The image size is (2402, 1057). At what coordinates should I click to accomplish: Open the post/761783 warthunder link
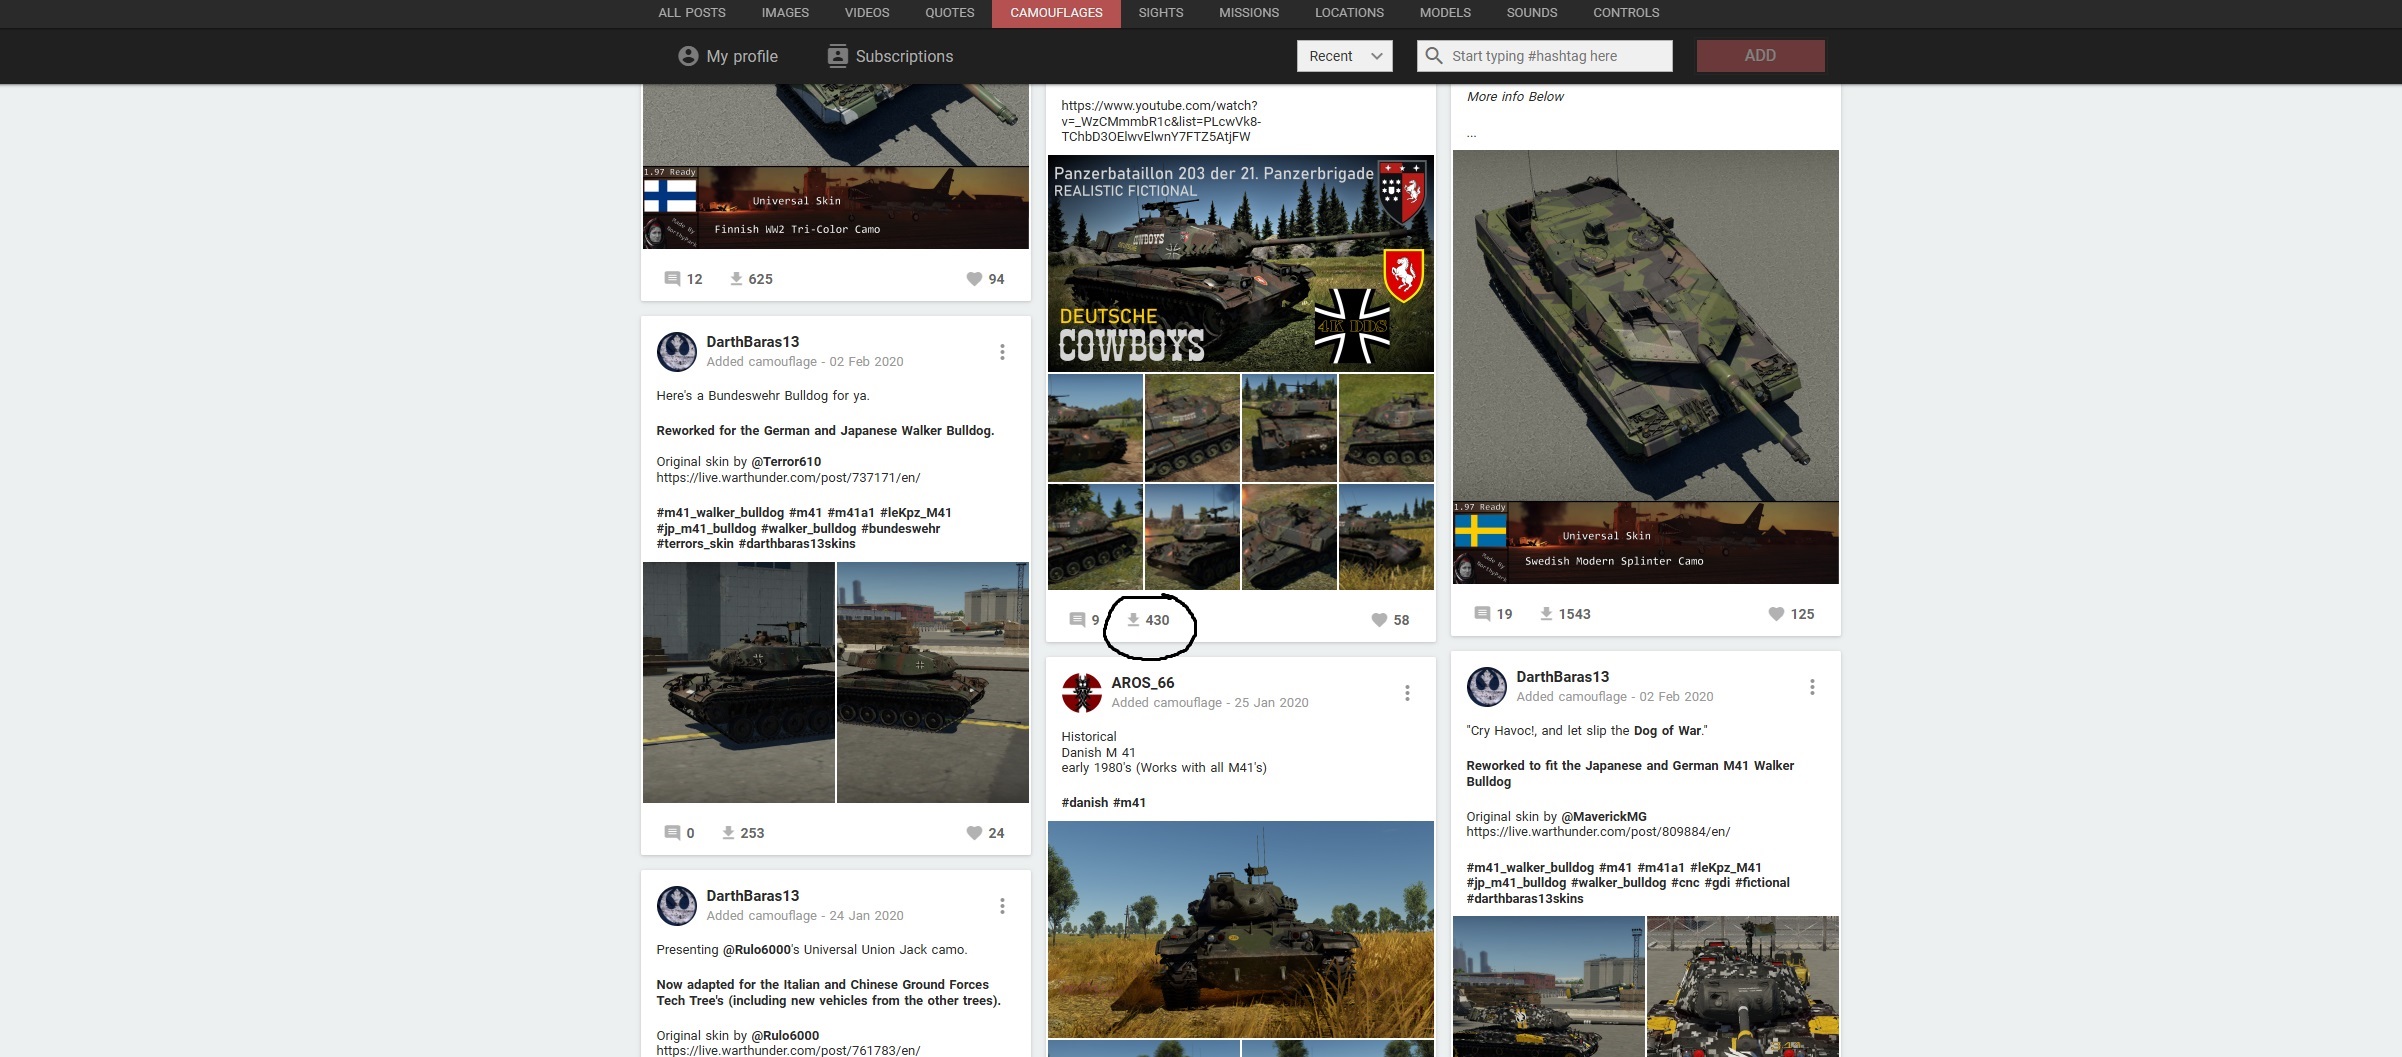pyautogui.click(x=788, y=1050)
